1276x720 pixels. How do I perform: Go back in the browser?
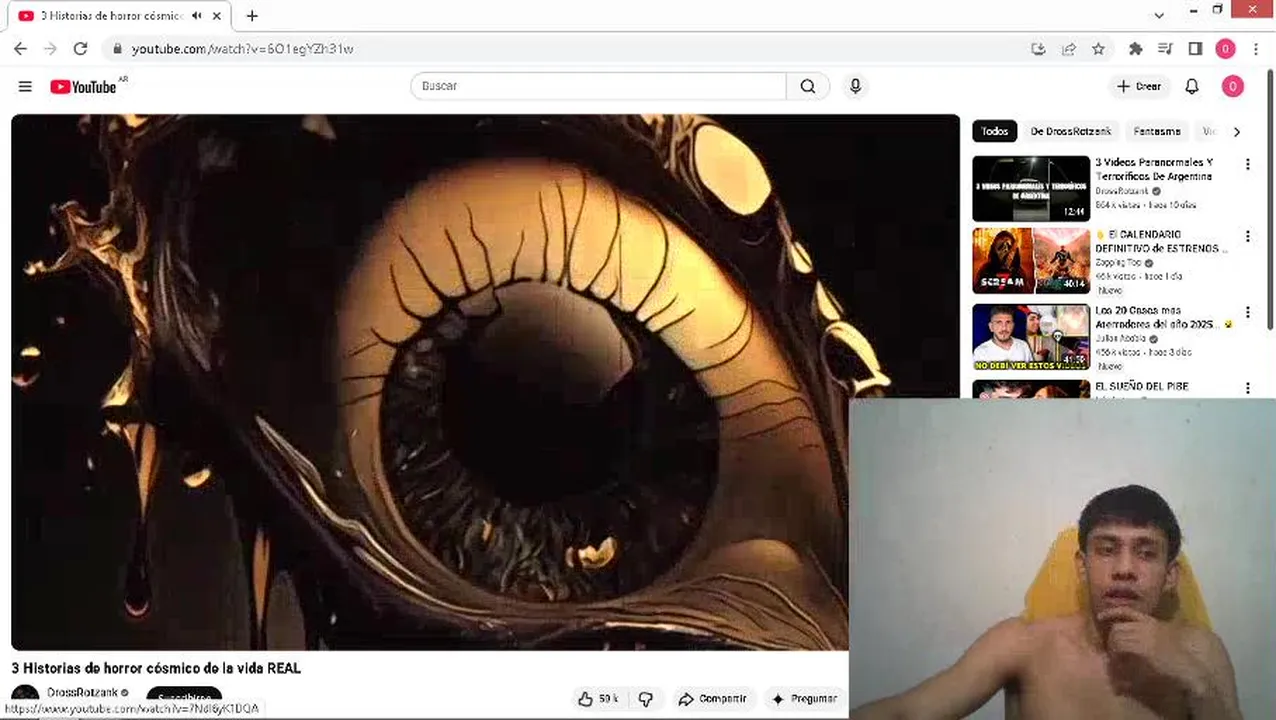(x=20, y=48)
